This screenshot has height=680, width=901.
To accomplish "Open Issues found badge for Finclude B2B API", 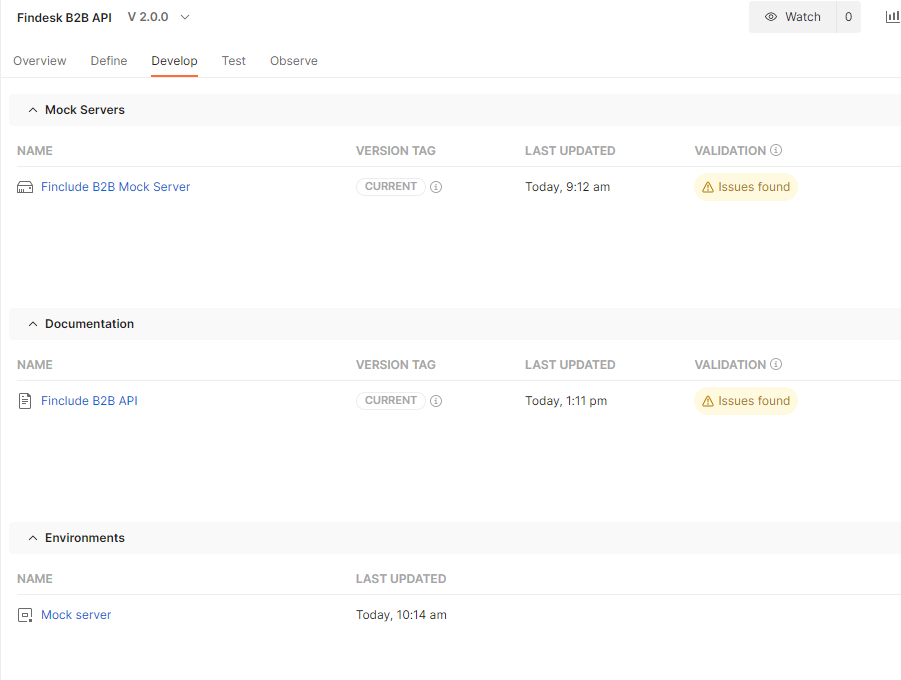I will point(746,401).
